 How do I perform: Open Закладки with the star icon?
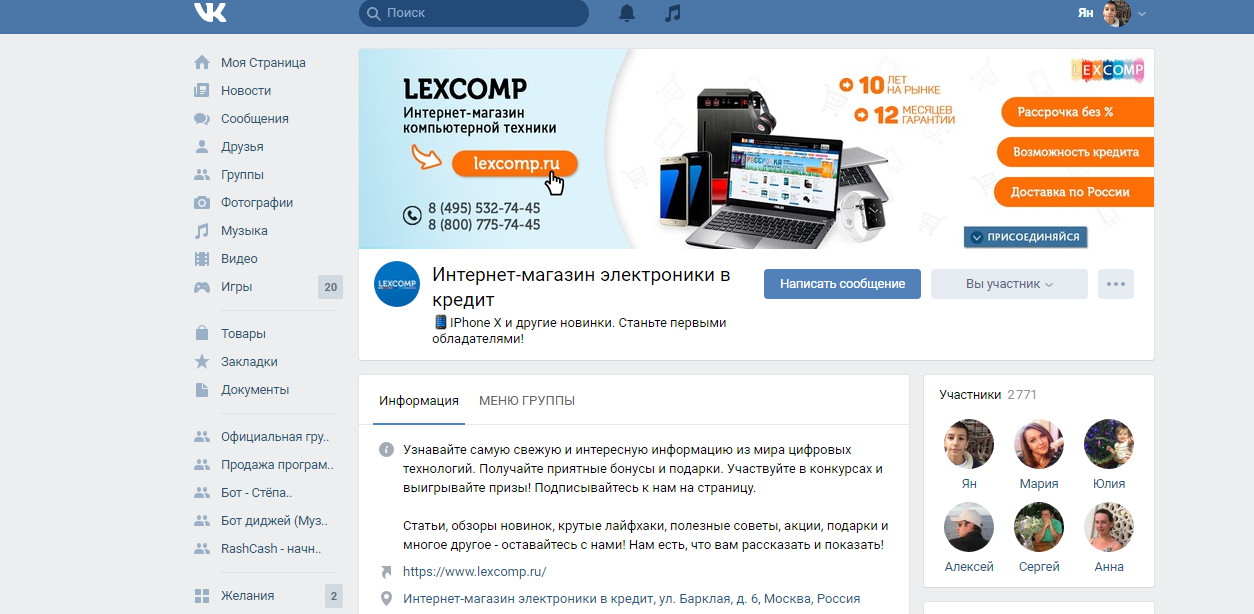point(249,361)
